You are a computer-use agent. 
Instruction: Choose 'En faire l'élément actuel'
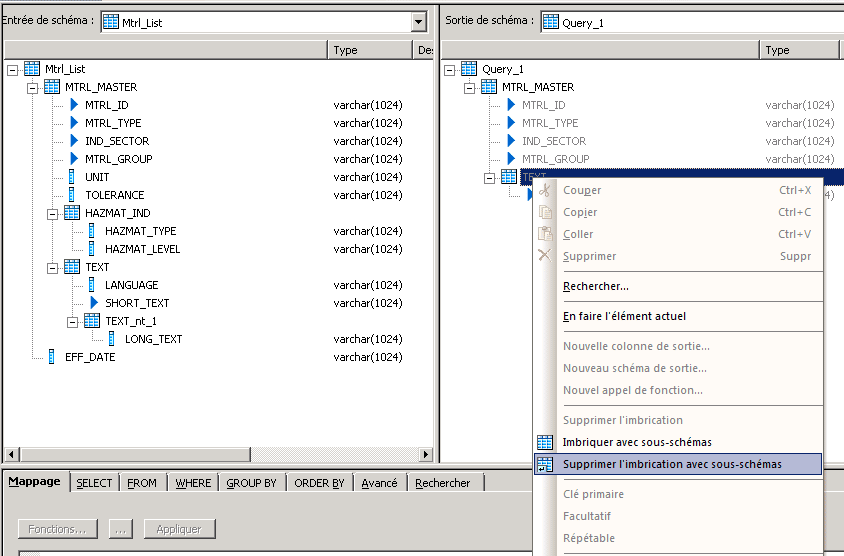coord(624,316)
